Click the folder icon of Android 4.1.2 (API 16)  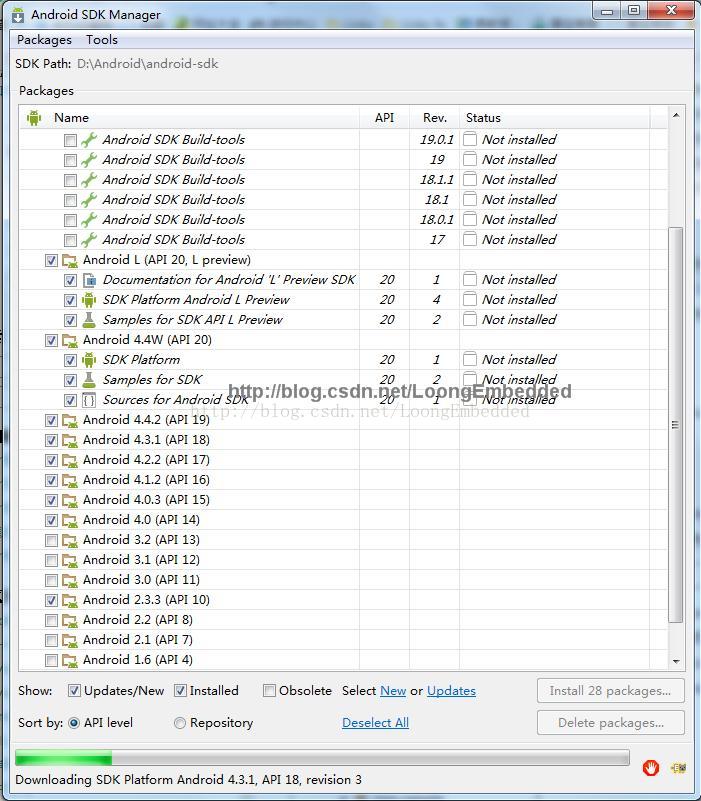click(69, 480)
